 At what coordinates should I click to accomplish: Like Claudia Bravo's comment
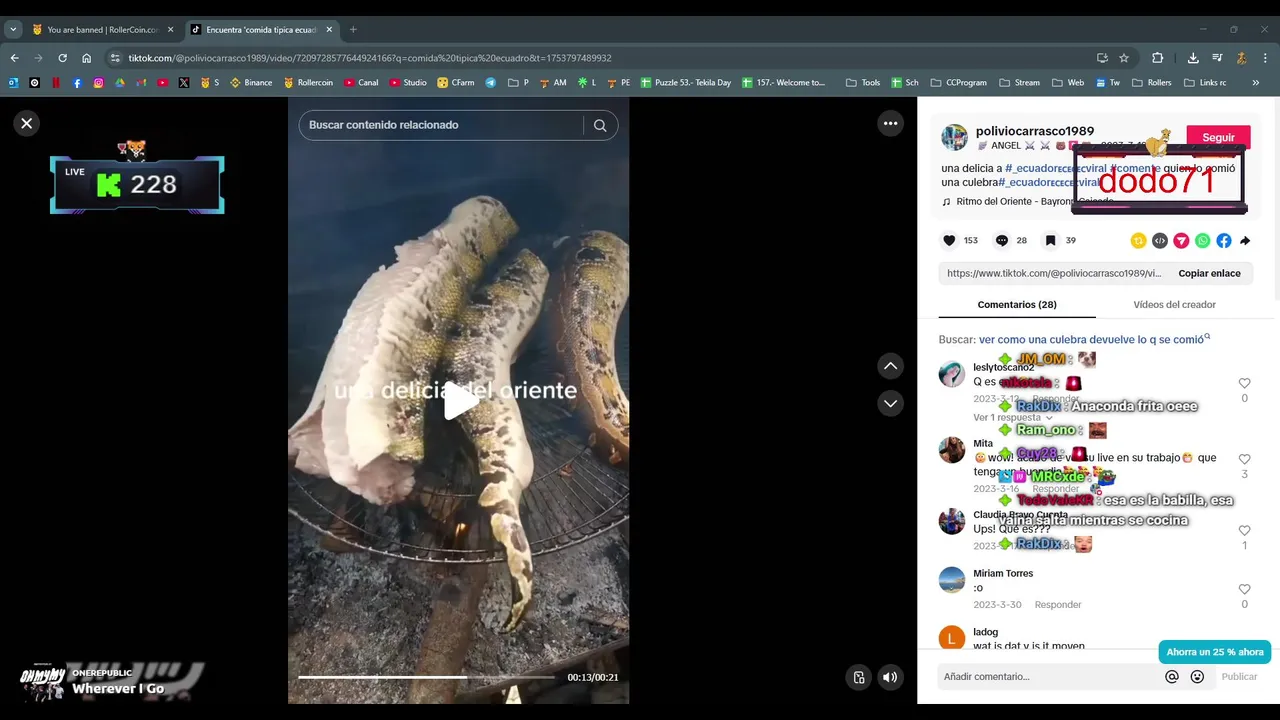tap(1244, 531)
